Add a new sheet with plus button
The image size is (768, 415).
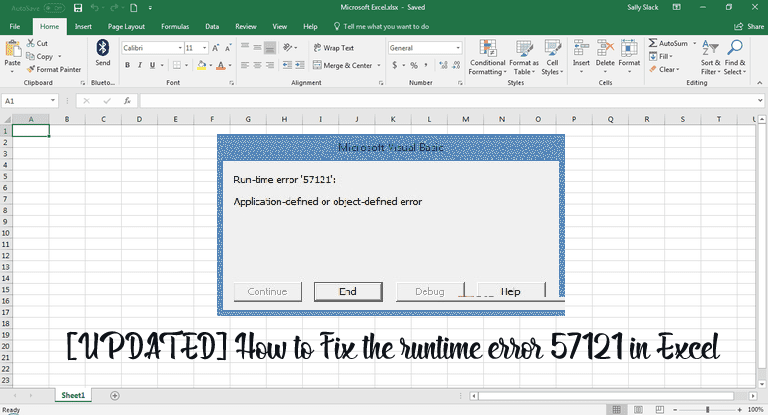tap(115, 395)
